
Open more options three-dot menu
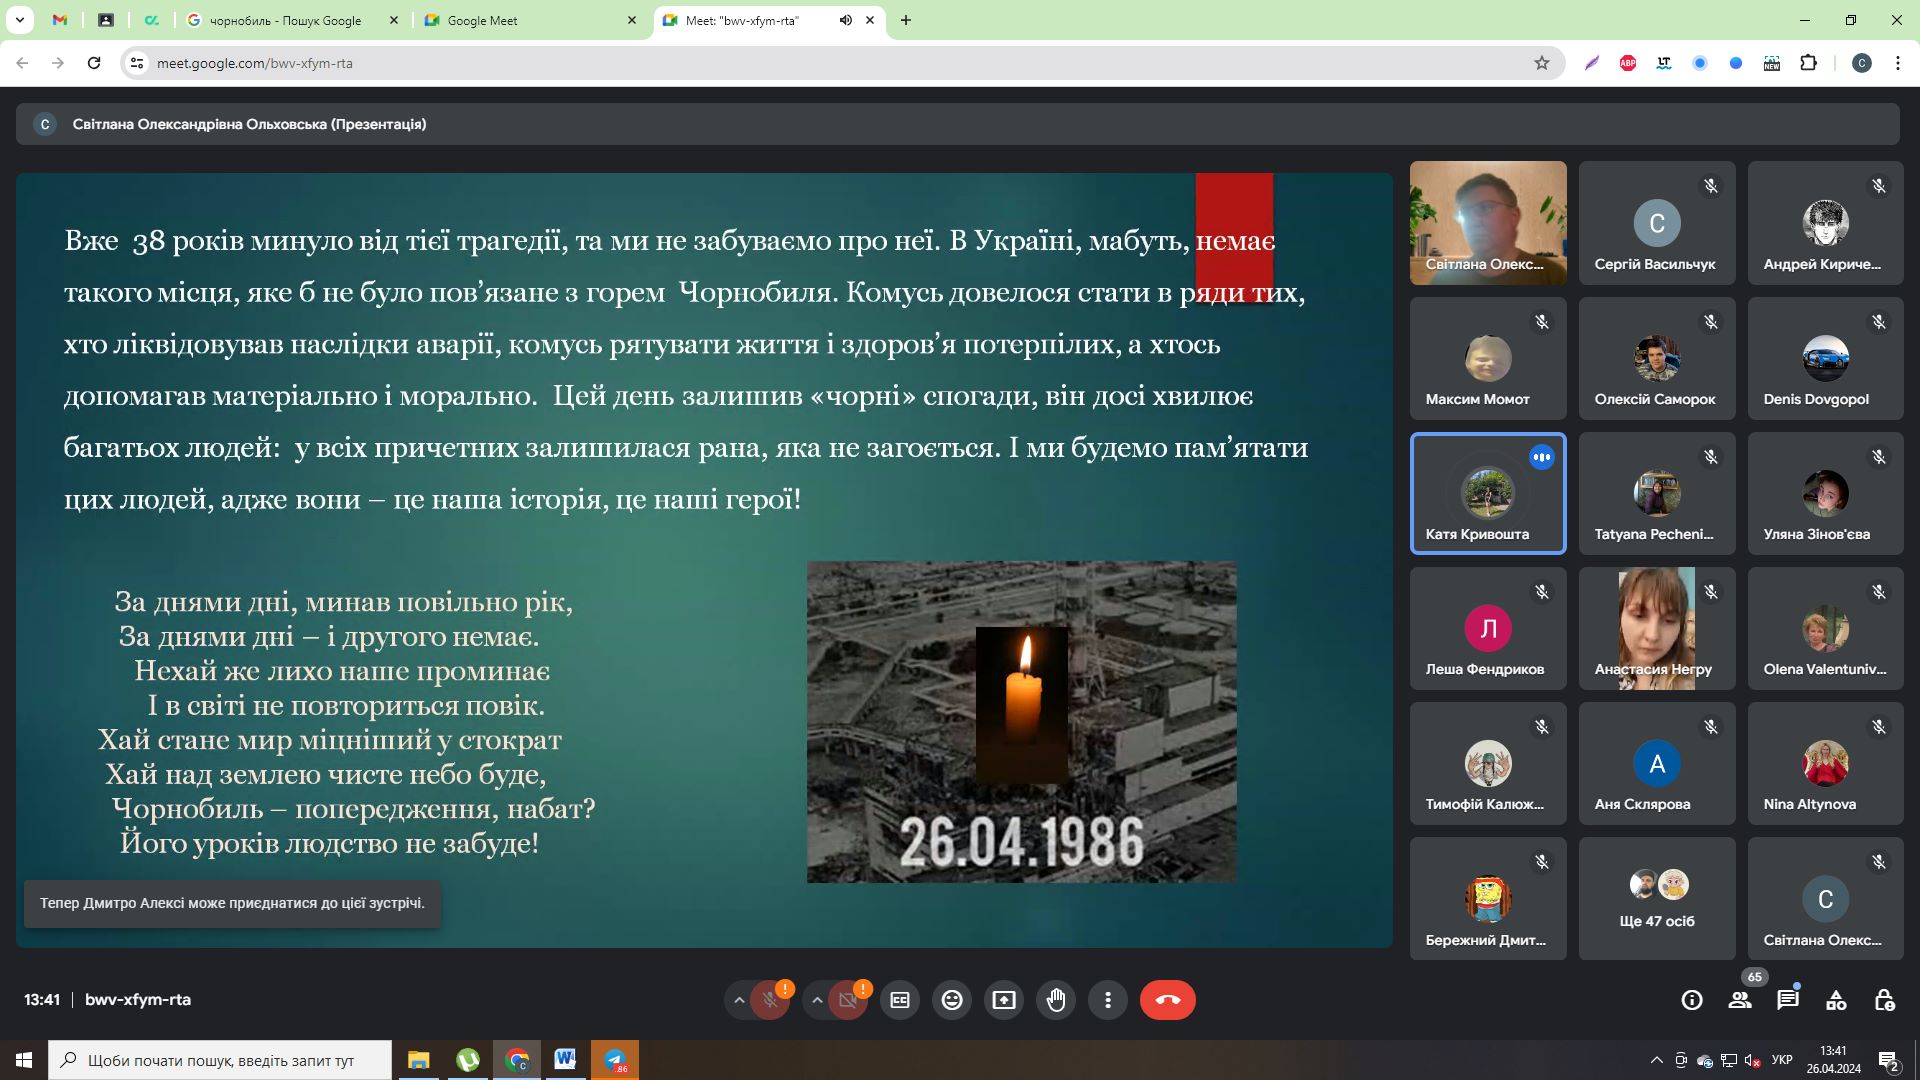[x=1108, y=1000]
